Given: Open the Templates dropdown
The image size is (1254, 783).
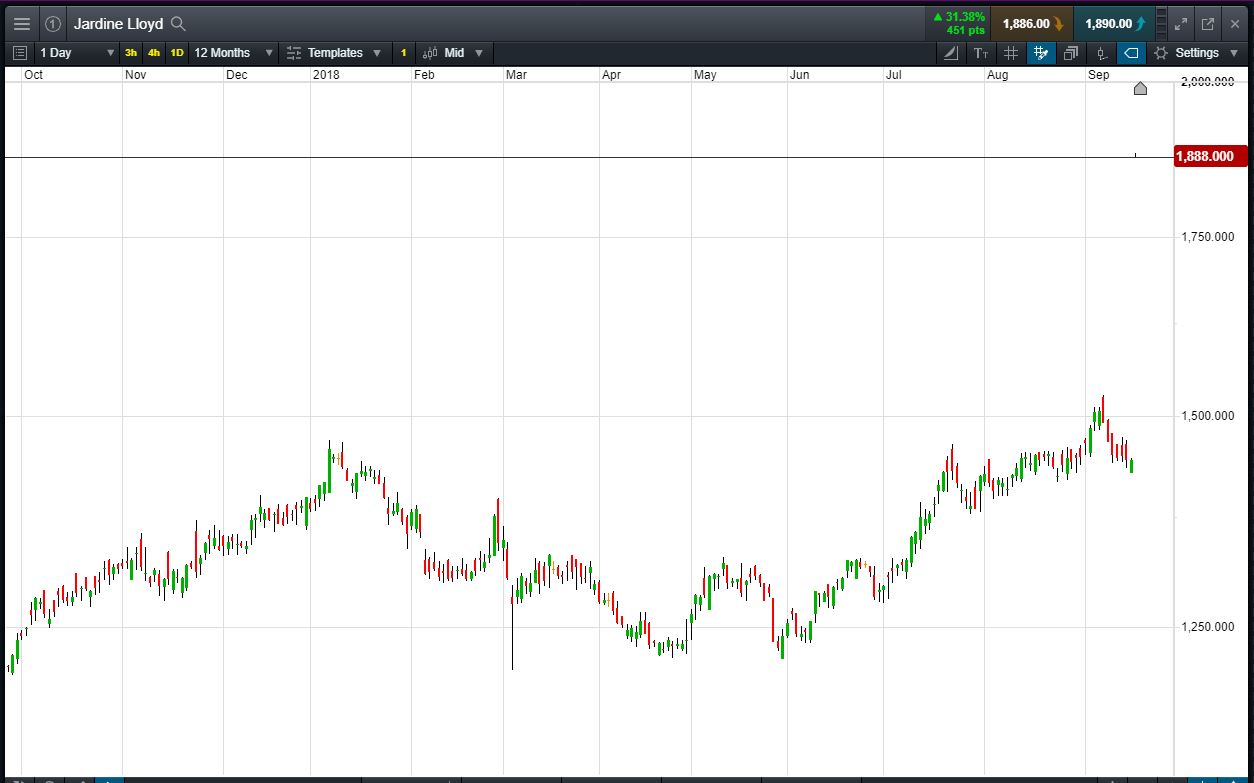Looking at the screenshot, I should [334, 53].
